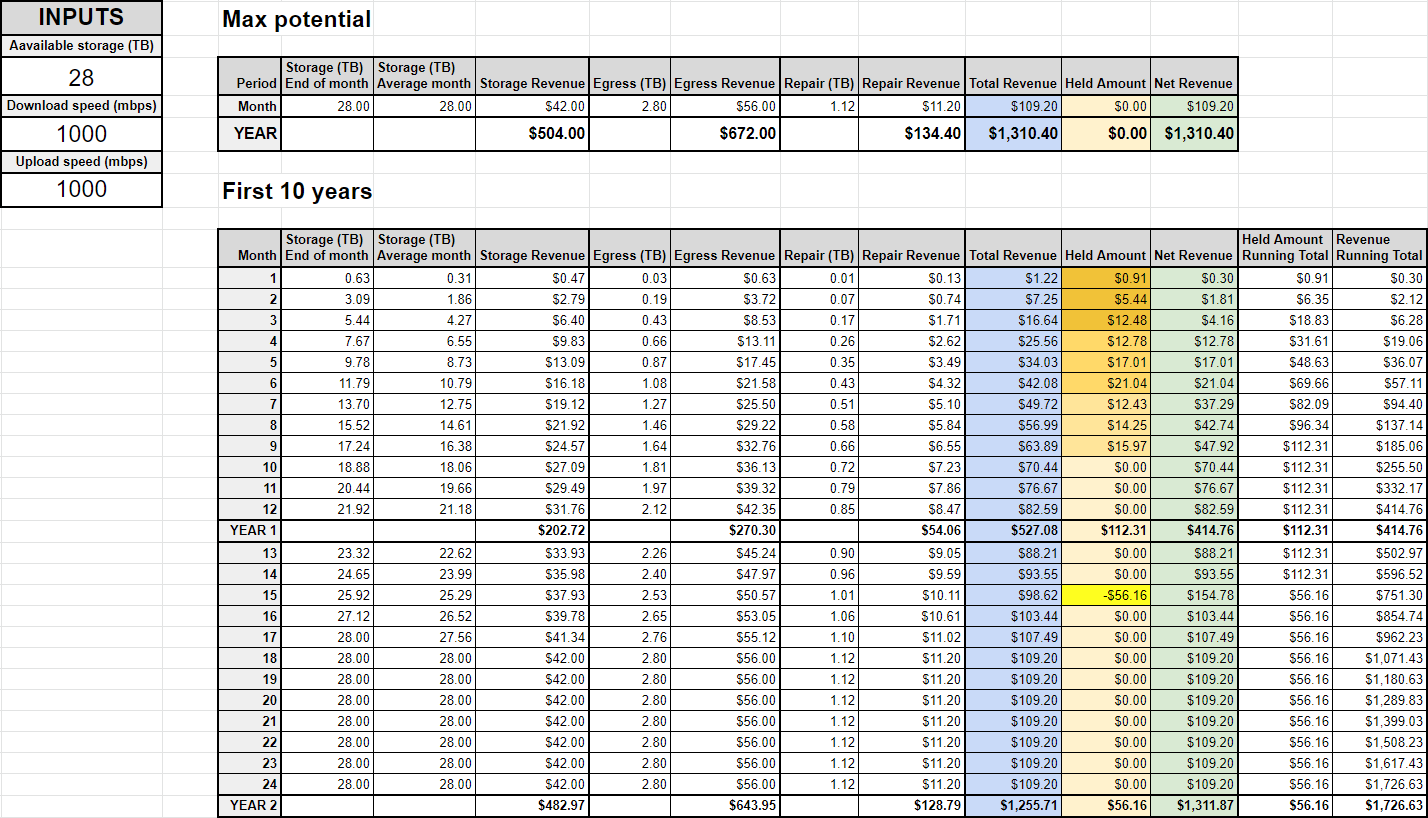The height and width of the screenshot is (818, 1428).
Task: Click the INPUTS header cell
Action: click(x=81, y=17)
